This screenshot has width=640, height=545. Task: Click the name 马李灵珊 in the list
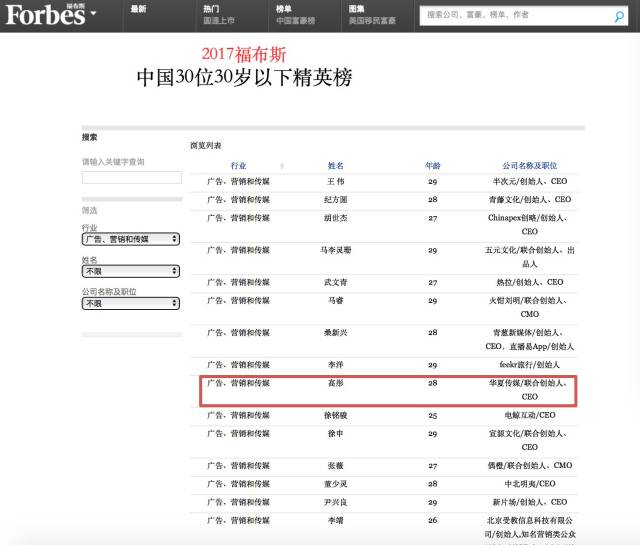[x=335, y=250]
